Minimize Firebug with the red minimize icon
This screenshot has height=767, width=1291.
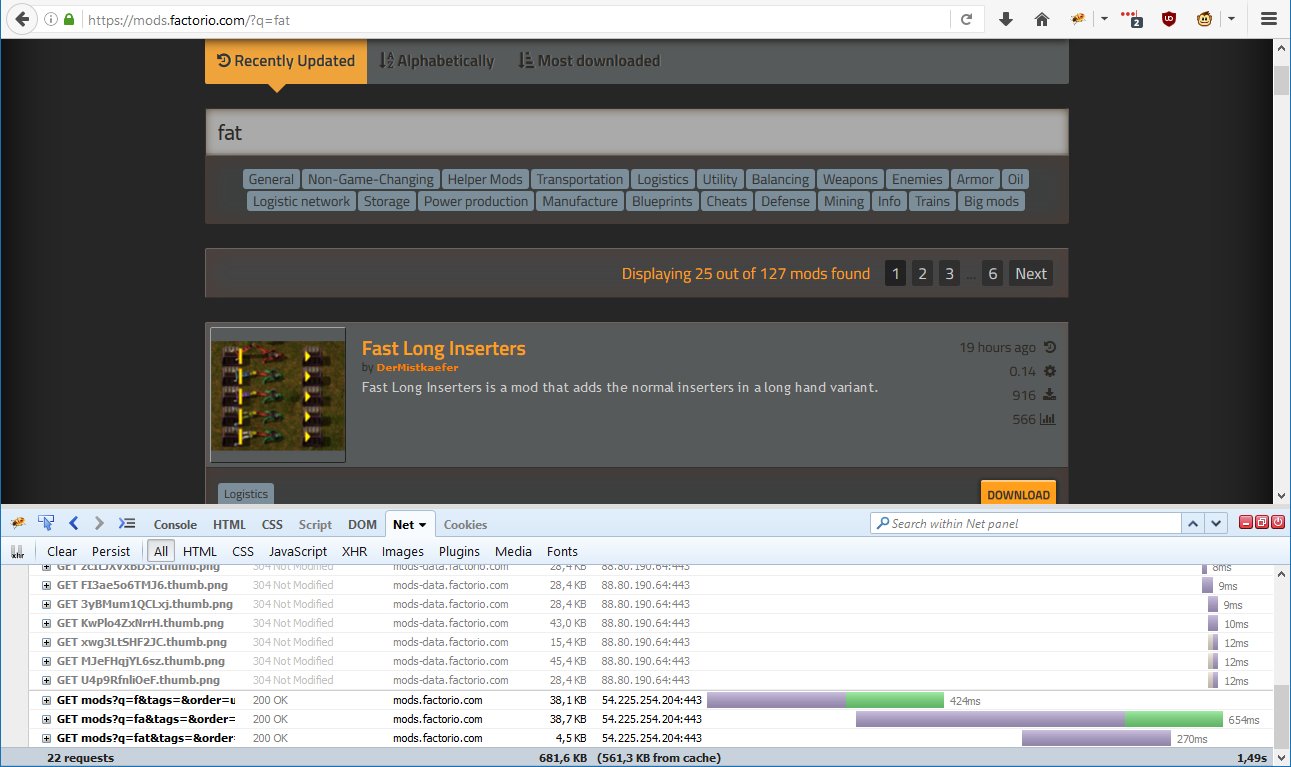pos(1246,523)
